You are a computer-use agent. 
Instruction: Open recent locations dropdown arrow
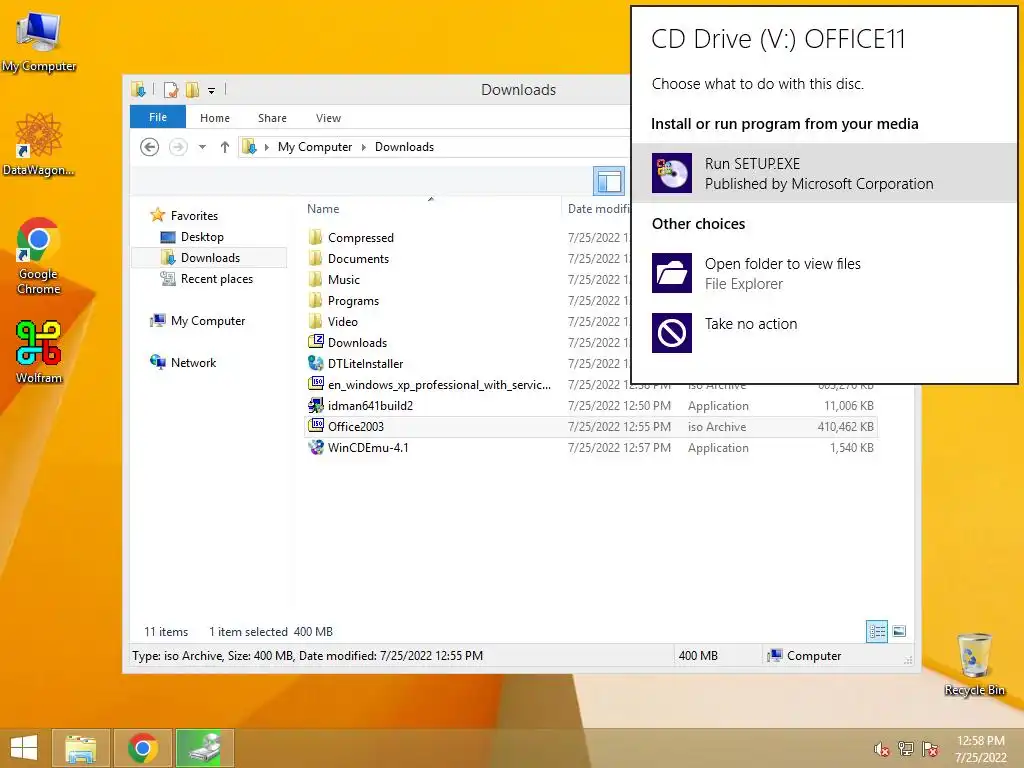click(202, 147)
